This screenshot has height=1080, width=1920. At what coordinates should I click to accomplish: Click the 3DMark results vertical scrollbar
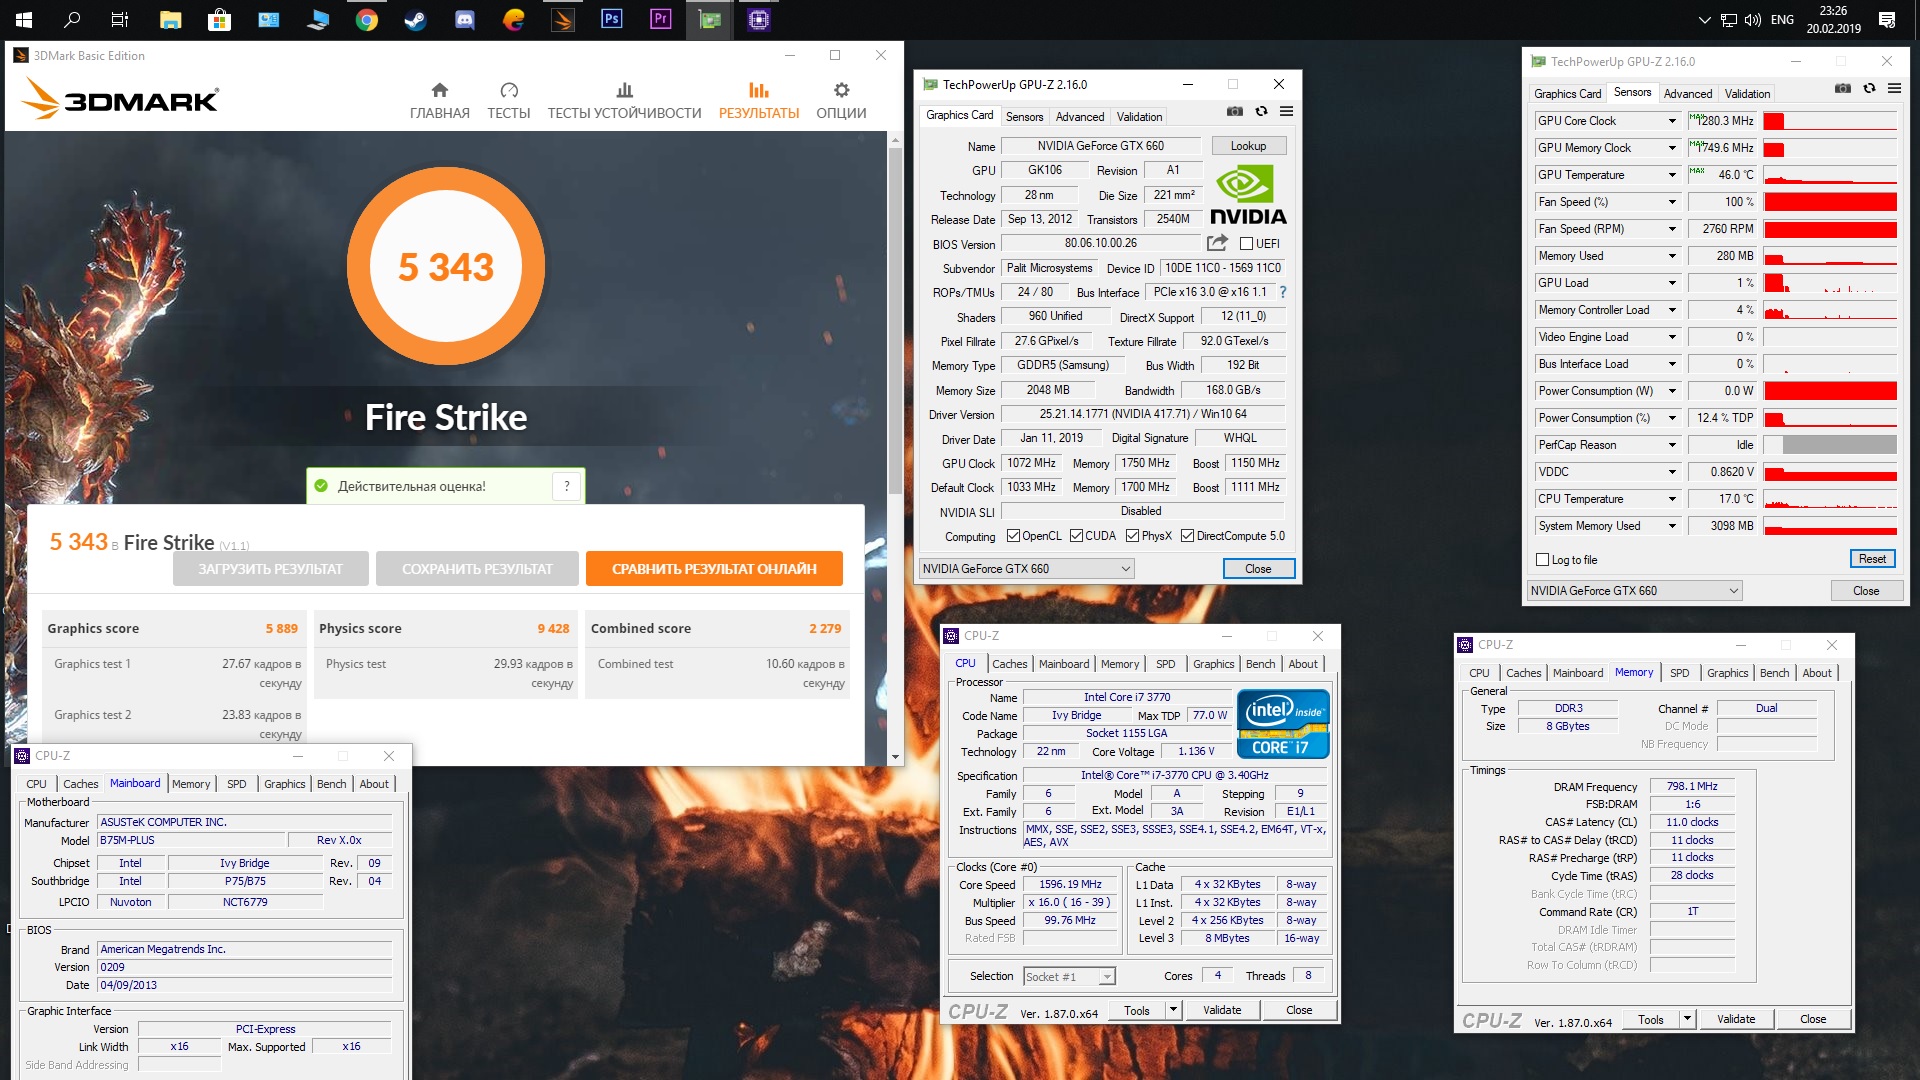(x=895, y=320)
